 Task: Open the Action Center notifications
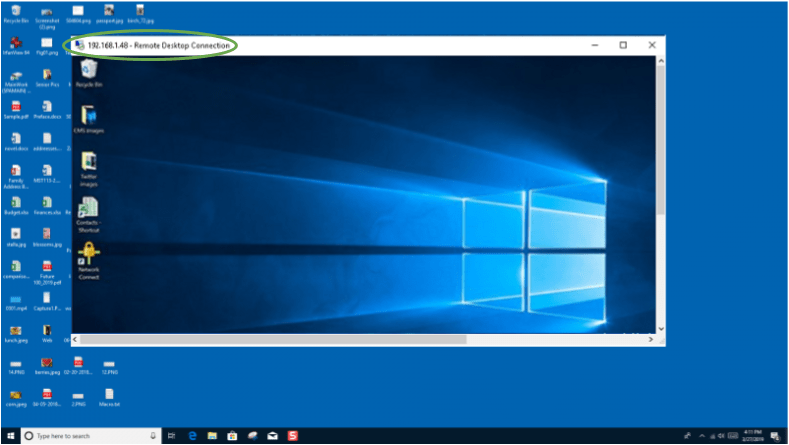click(775, 436)
